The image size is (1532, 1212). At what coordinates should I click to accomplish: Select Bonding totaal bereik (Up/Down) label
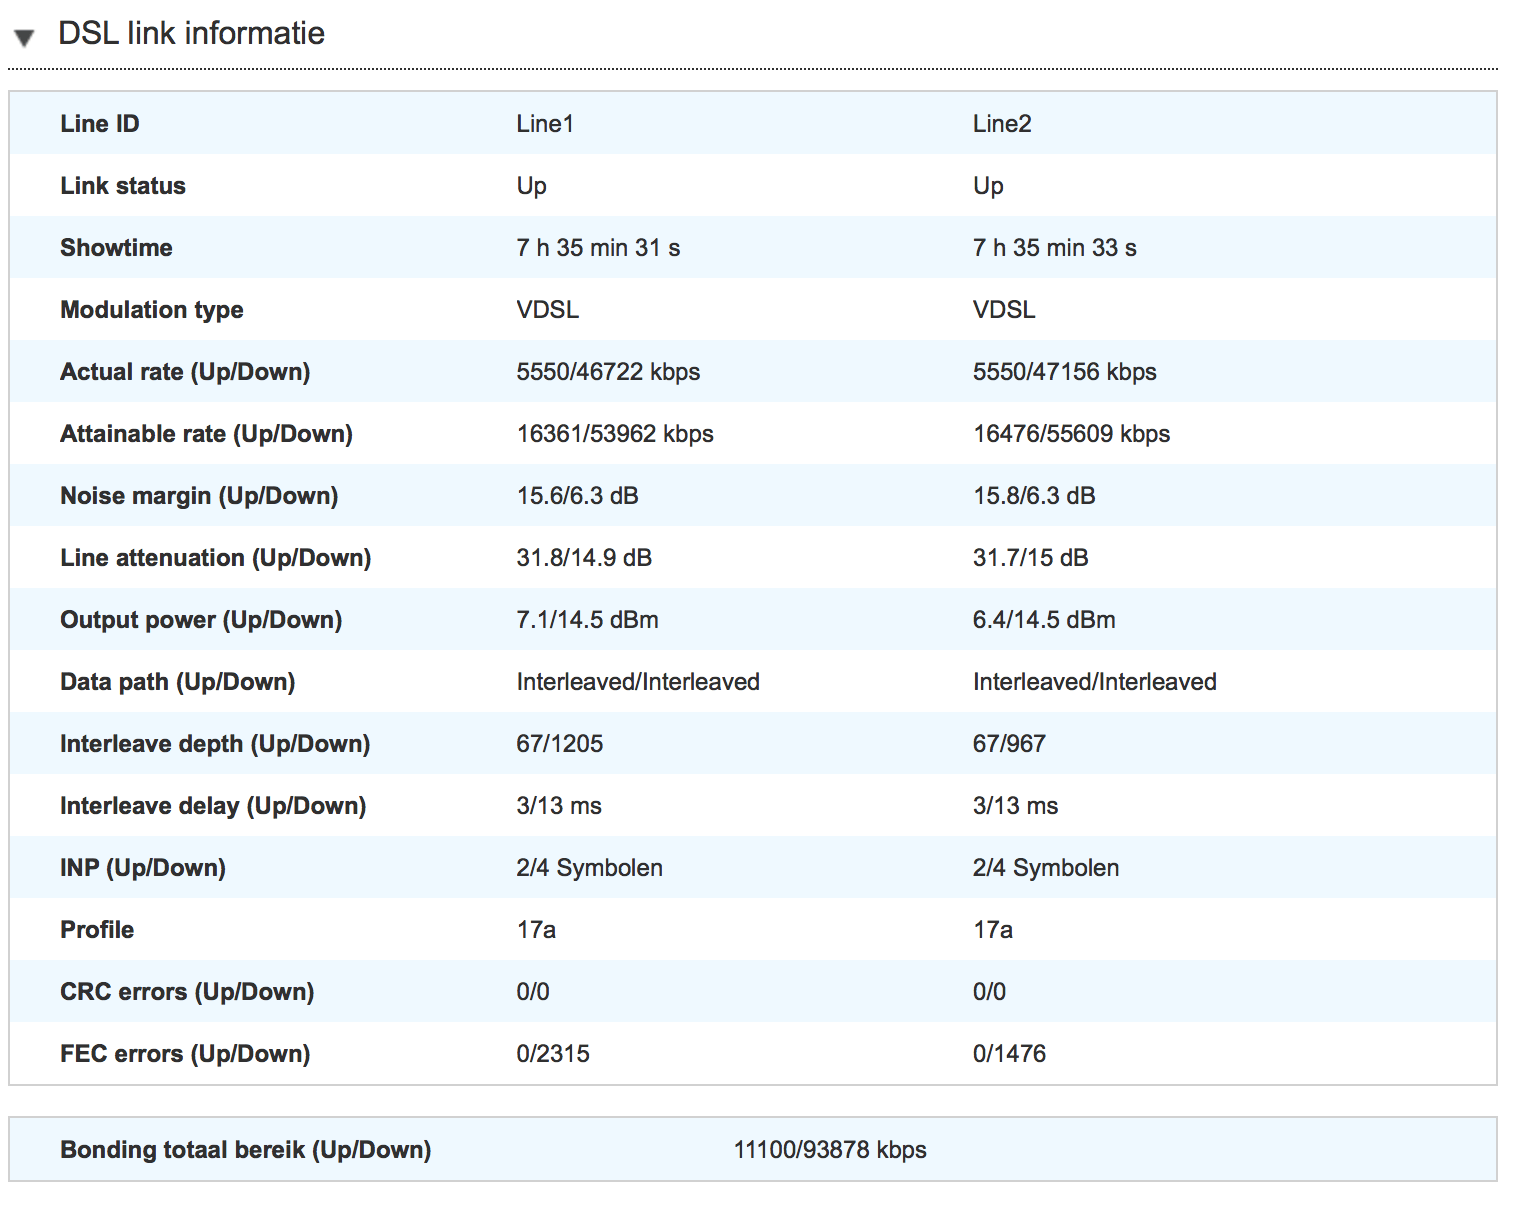(x=246, y=1150)
